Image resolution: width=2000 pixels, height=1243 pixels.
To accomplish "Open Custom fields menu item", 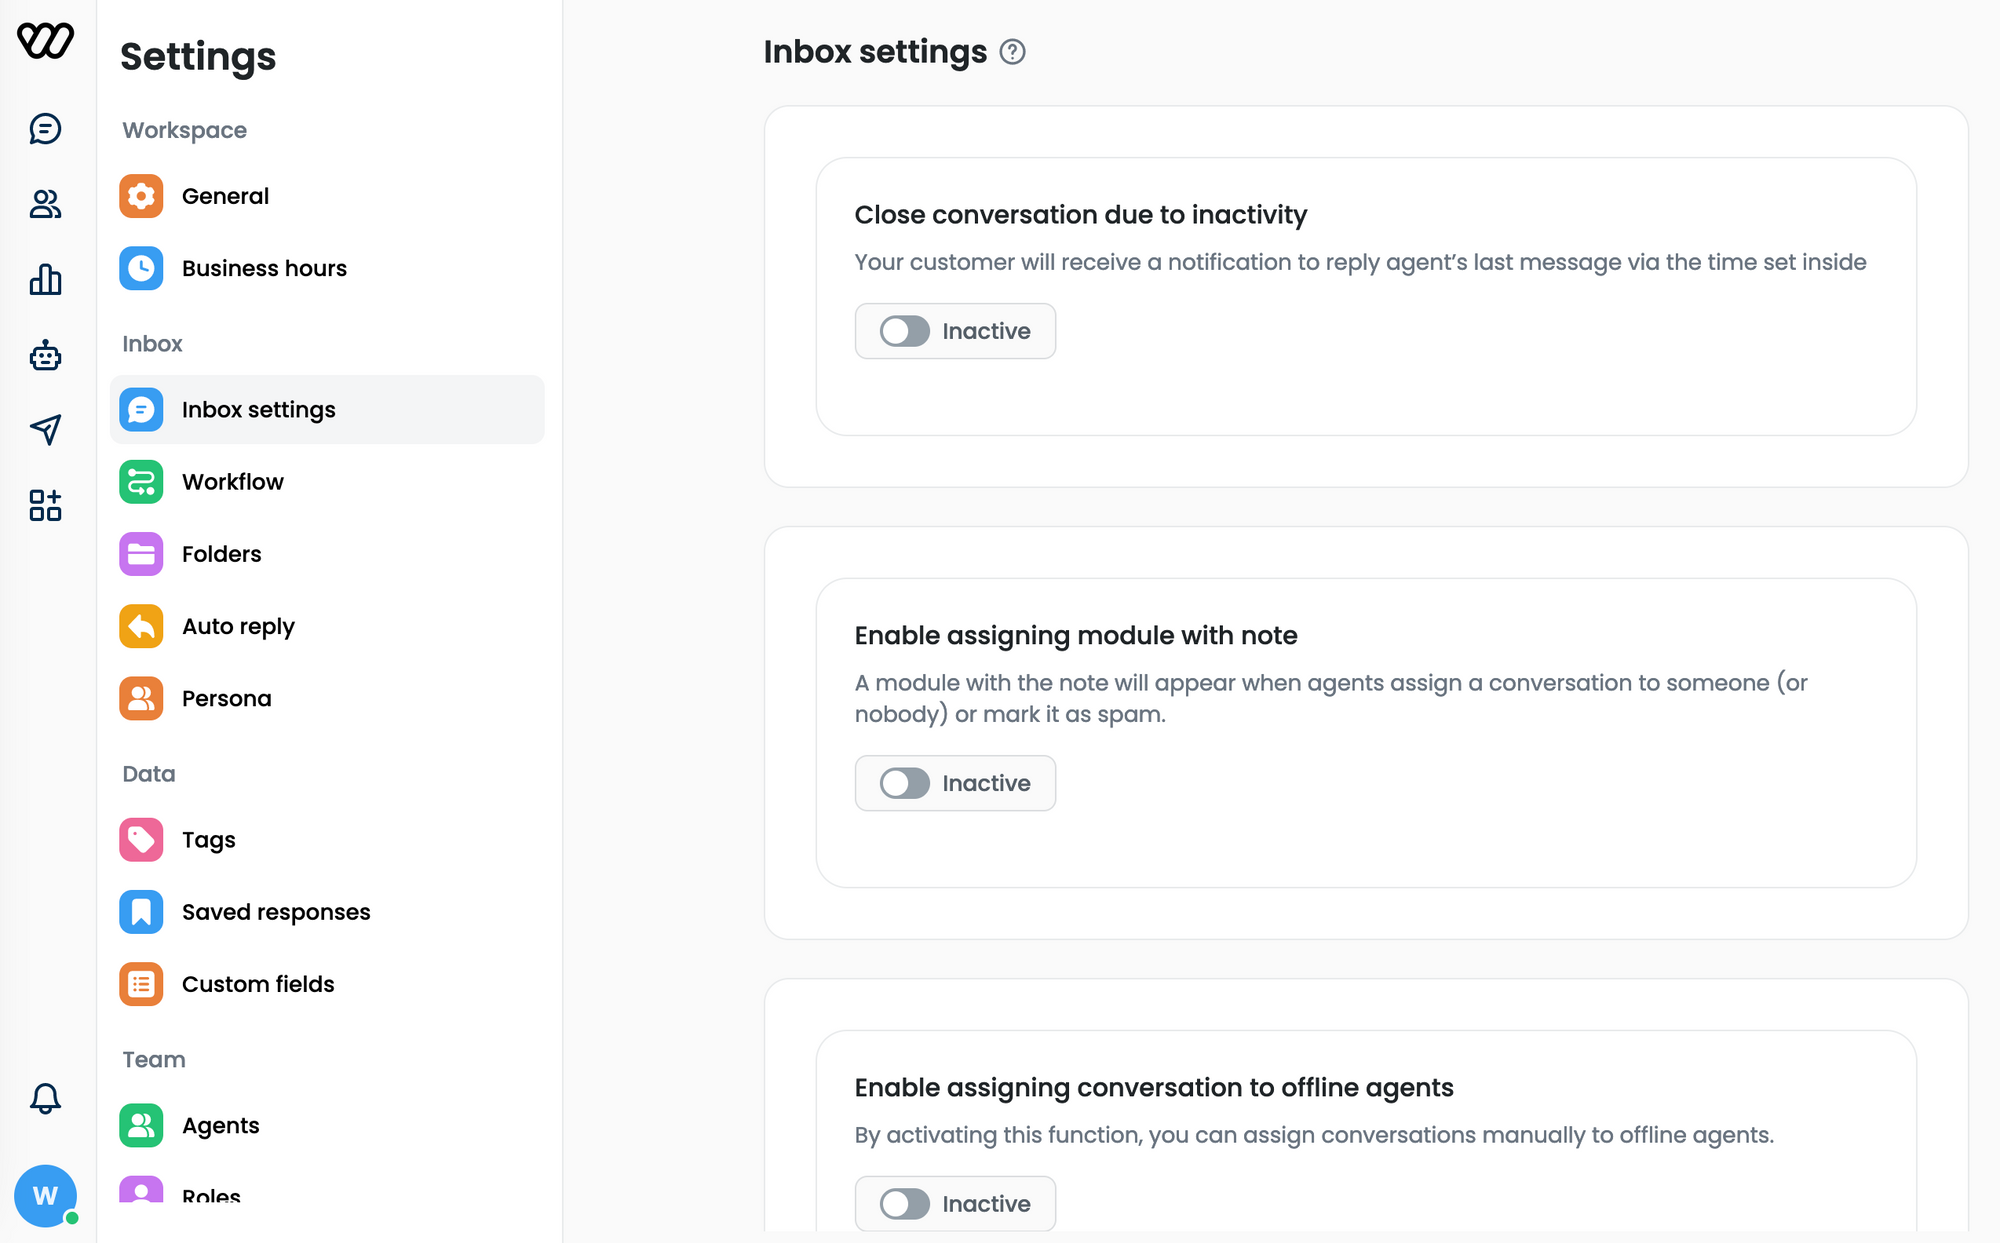I will [327, 984].
